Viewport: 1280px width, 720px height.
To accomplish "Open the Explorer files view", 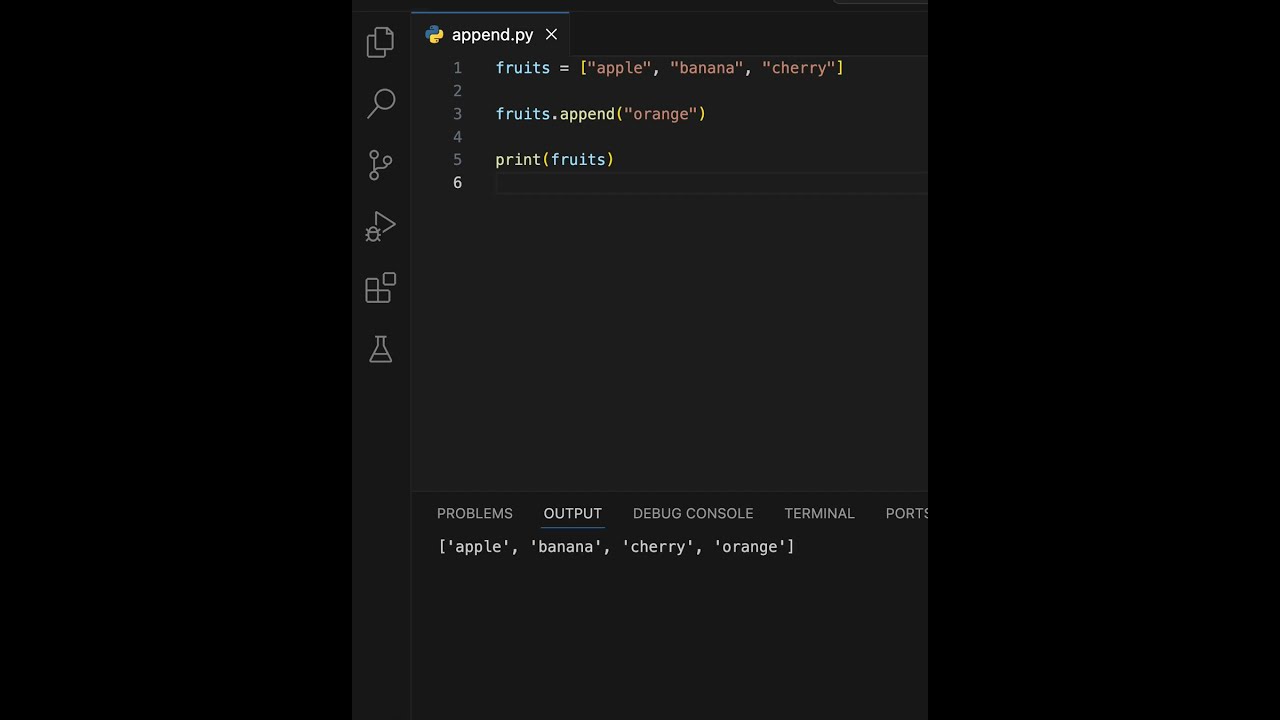I will click(x=380, y=42).
